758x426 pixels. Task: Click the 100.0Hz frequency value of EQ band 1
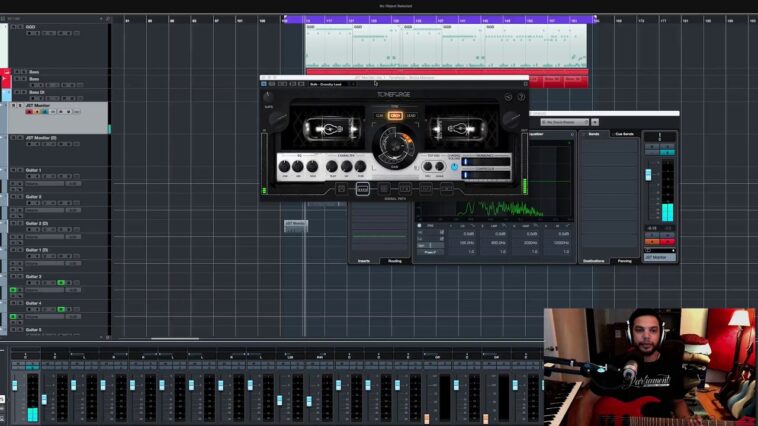coord(466,243)
